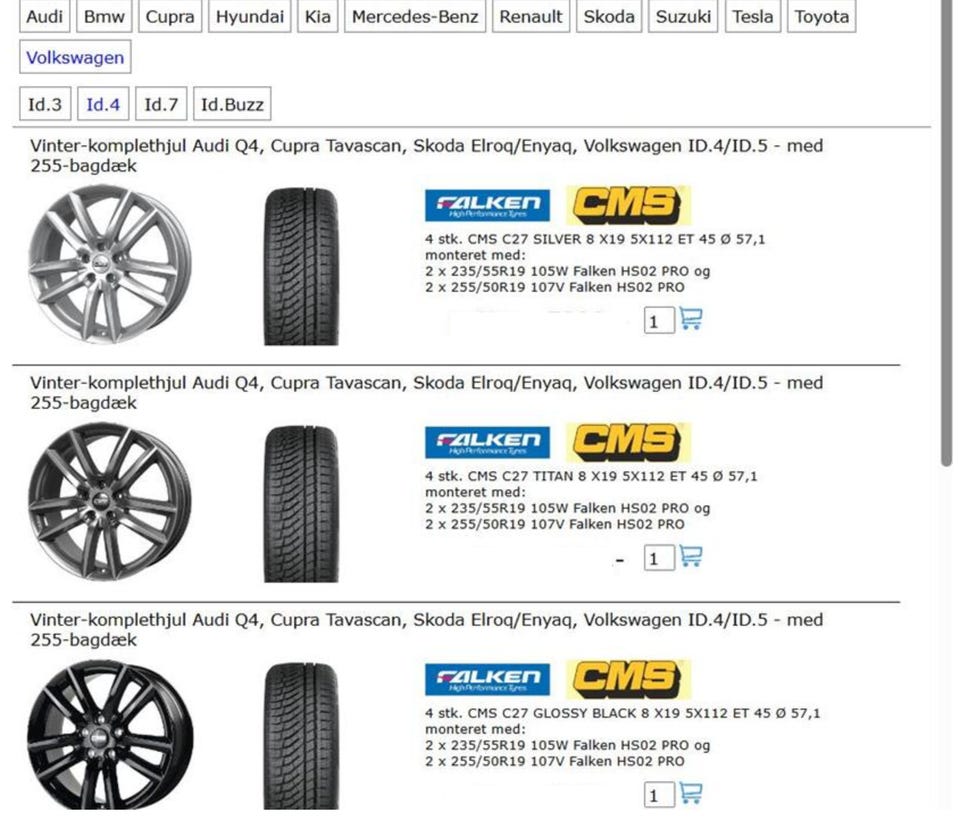
Task: View the glossy black wheel thumbnail
Action: pos(109,735)
